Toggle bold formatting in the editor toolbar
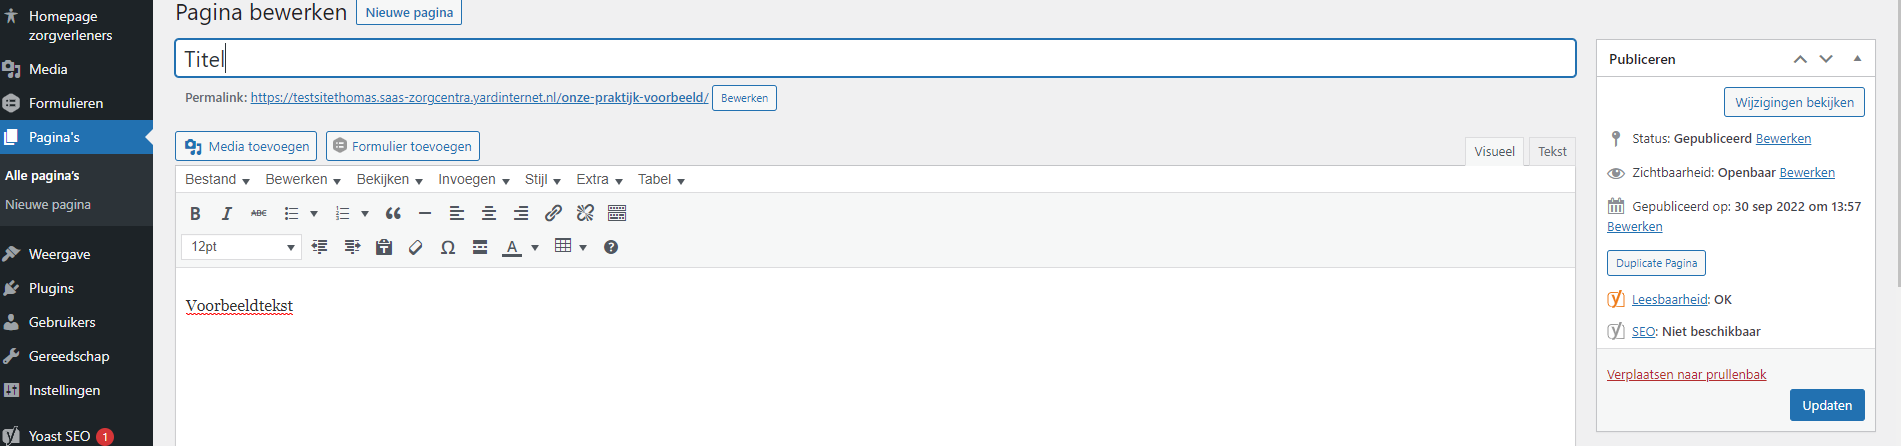This screenshot has width=1901, height=446. [195, 213]
